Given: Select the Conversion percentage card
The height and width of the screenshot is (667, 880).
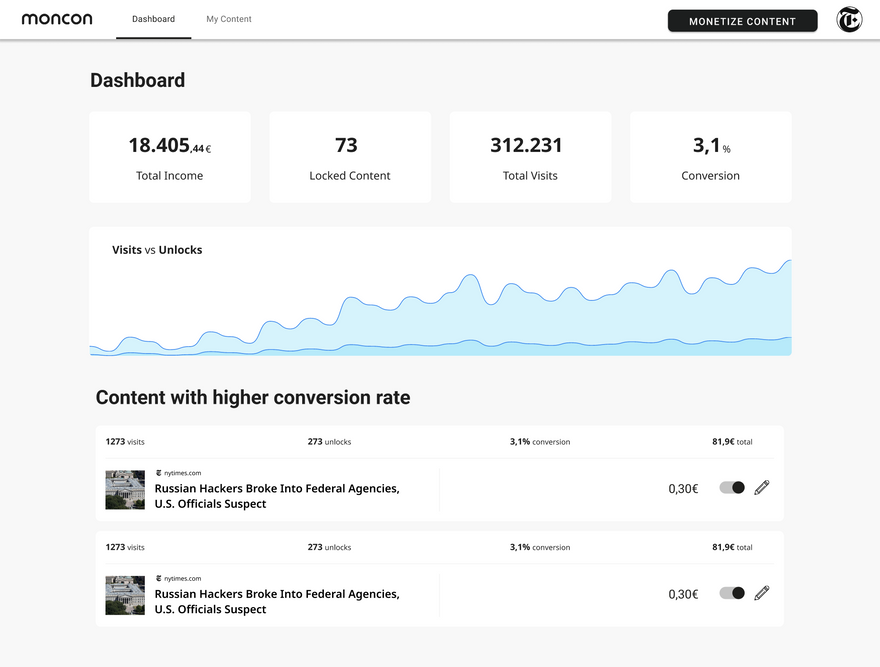Looking at the screenshot, I should coord(710,157).
